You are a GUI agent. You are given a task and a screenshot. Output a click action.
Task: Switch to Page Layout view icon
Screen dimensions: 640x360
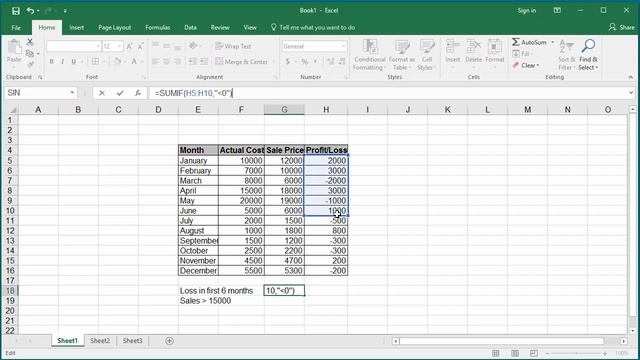[515, 353]
